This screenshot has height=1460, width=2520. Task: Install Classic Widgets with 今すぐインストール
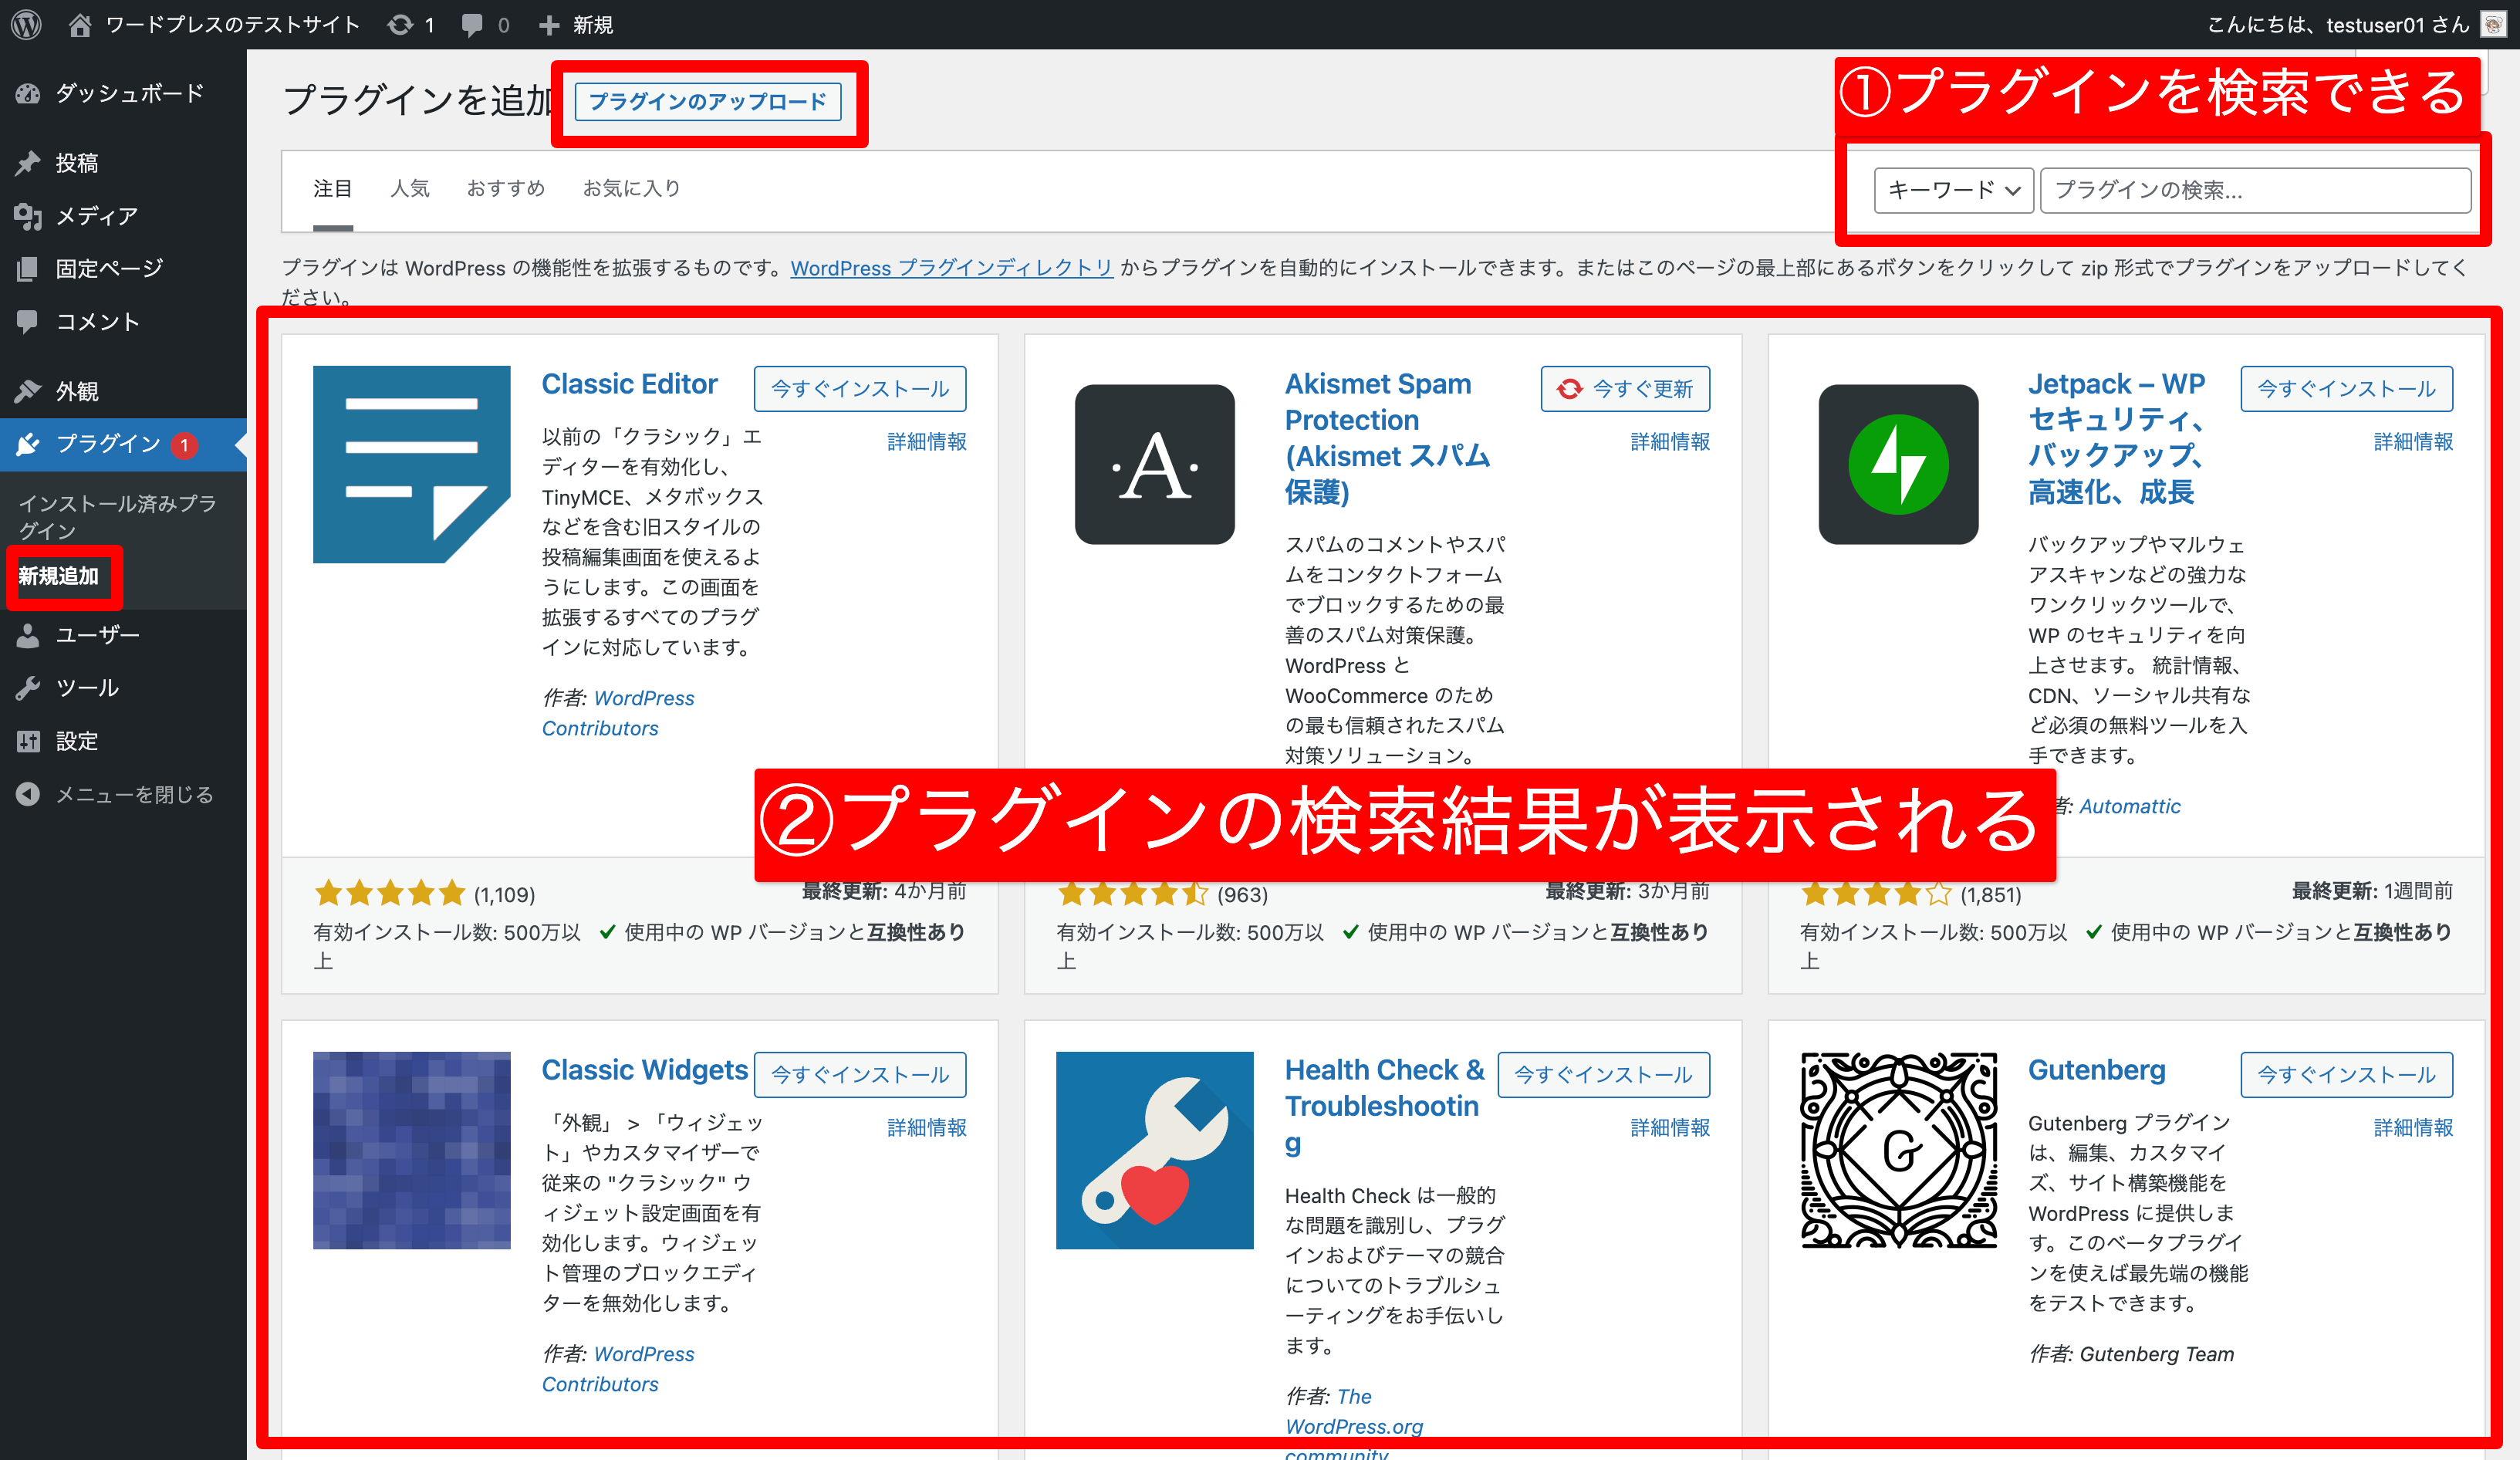(x=860, y=1074)
